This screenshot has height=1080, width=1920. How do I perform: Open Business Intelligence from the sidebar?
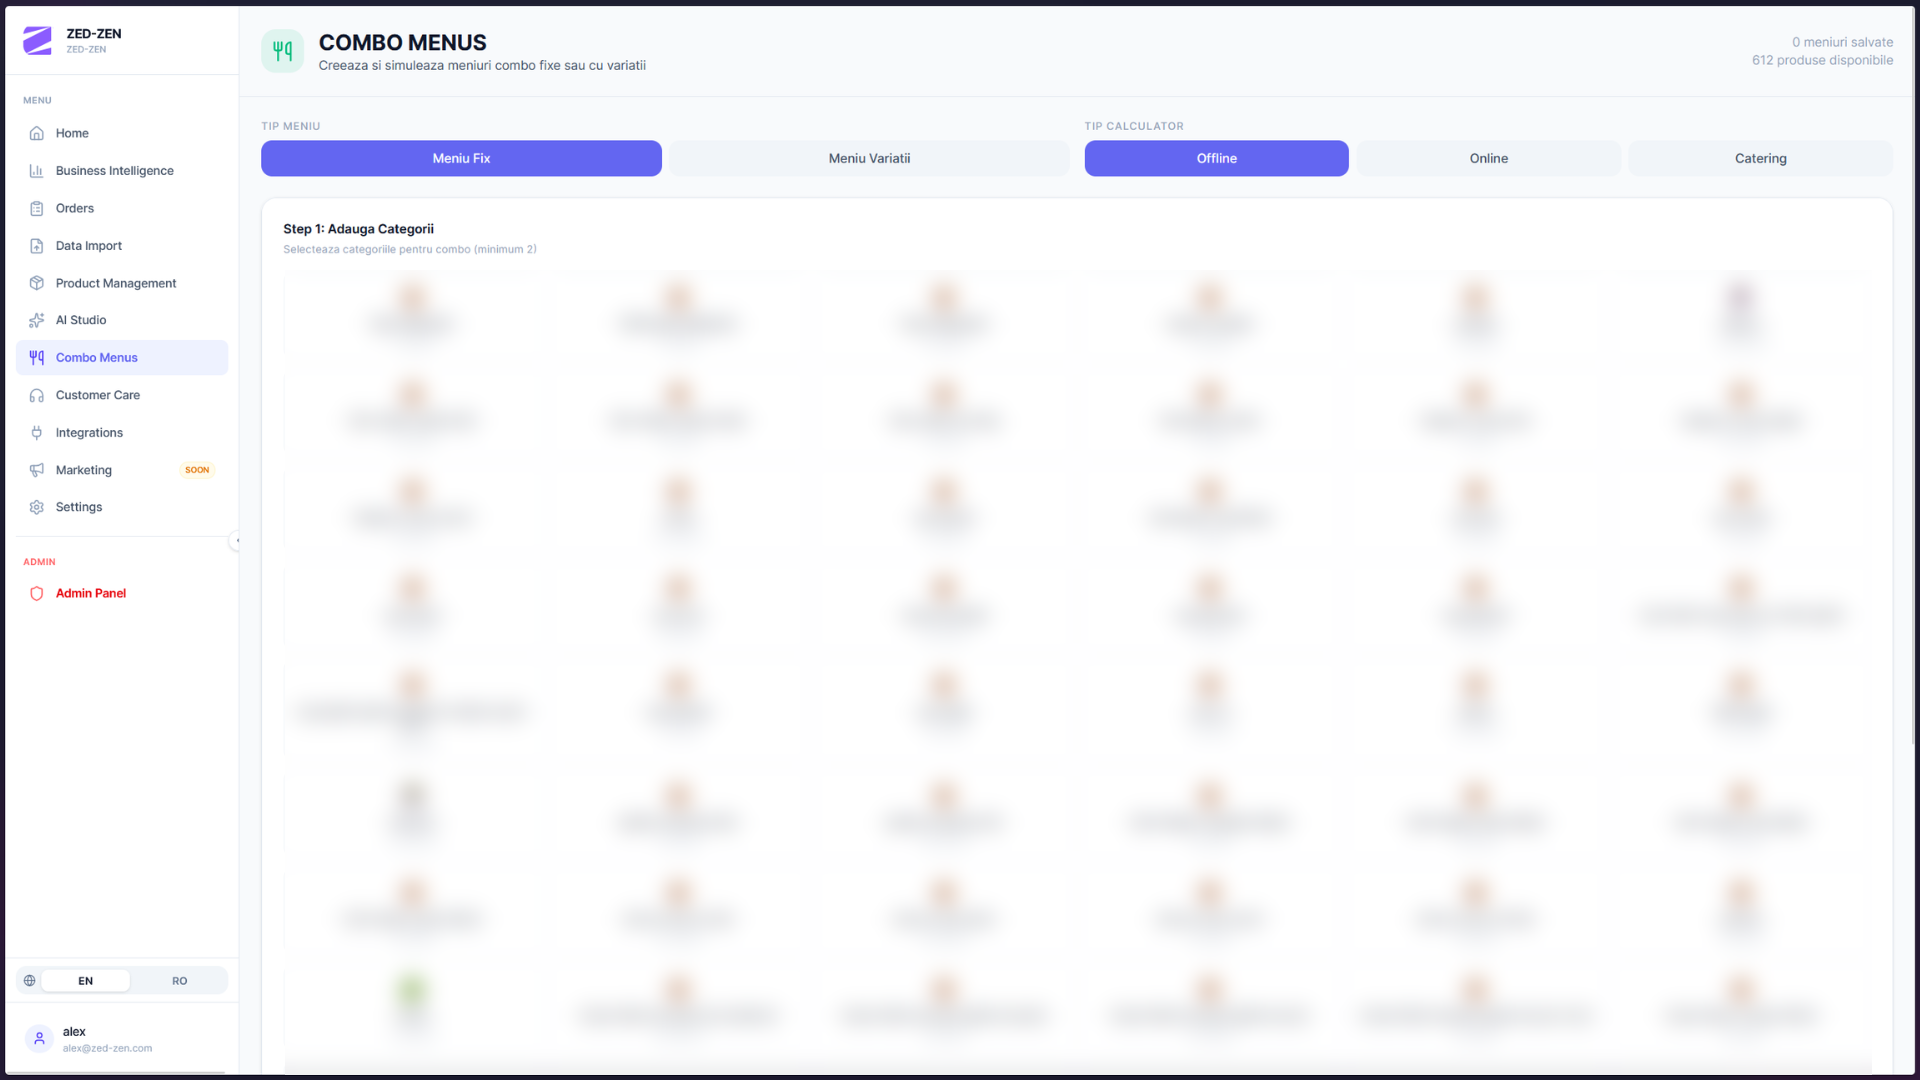pyautogui.click(x=122, y=171)
